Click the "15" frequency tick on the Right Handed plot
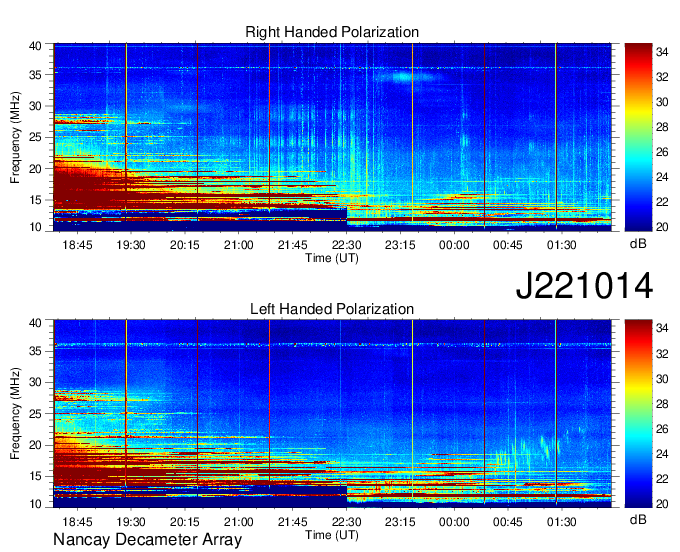 point(35,200)
